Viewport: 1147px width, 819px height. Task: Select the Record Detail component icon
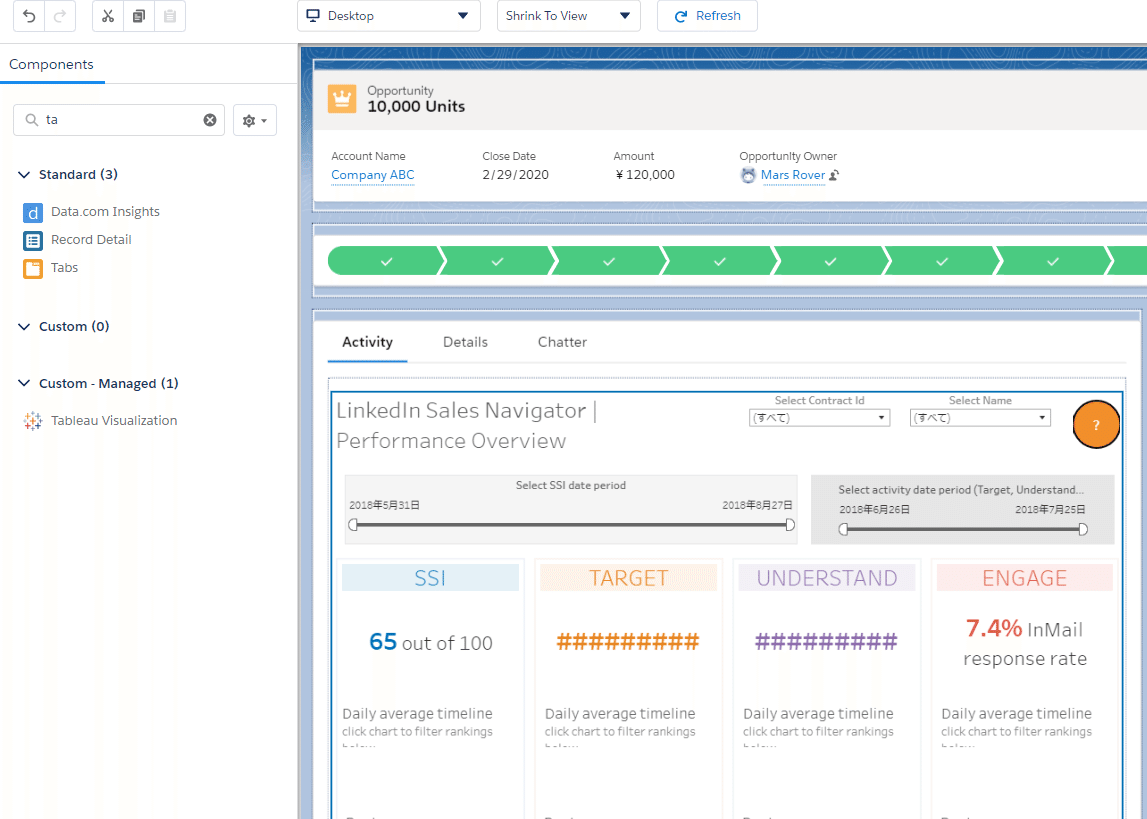click(x=33, y=241)
